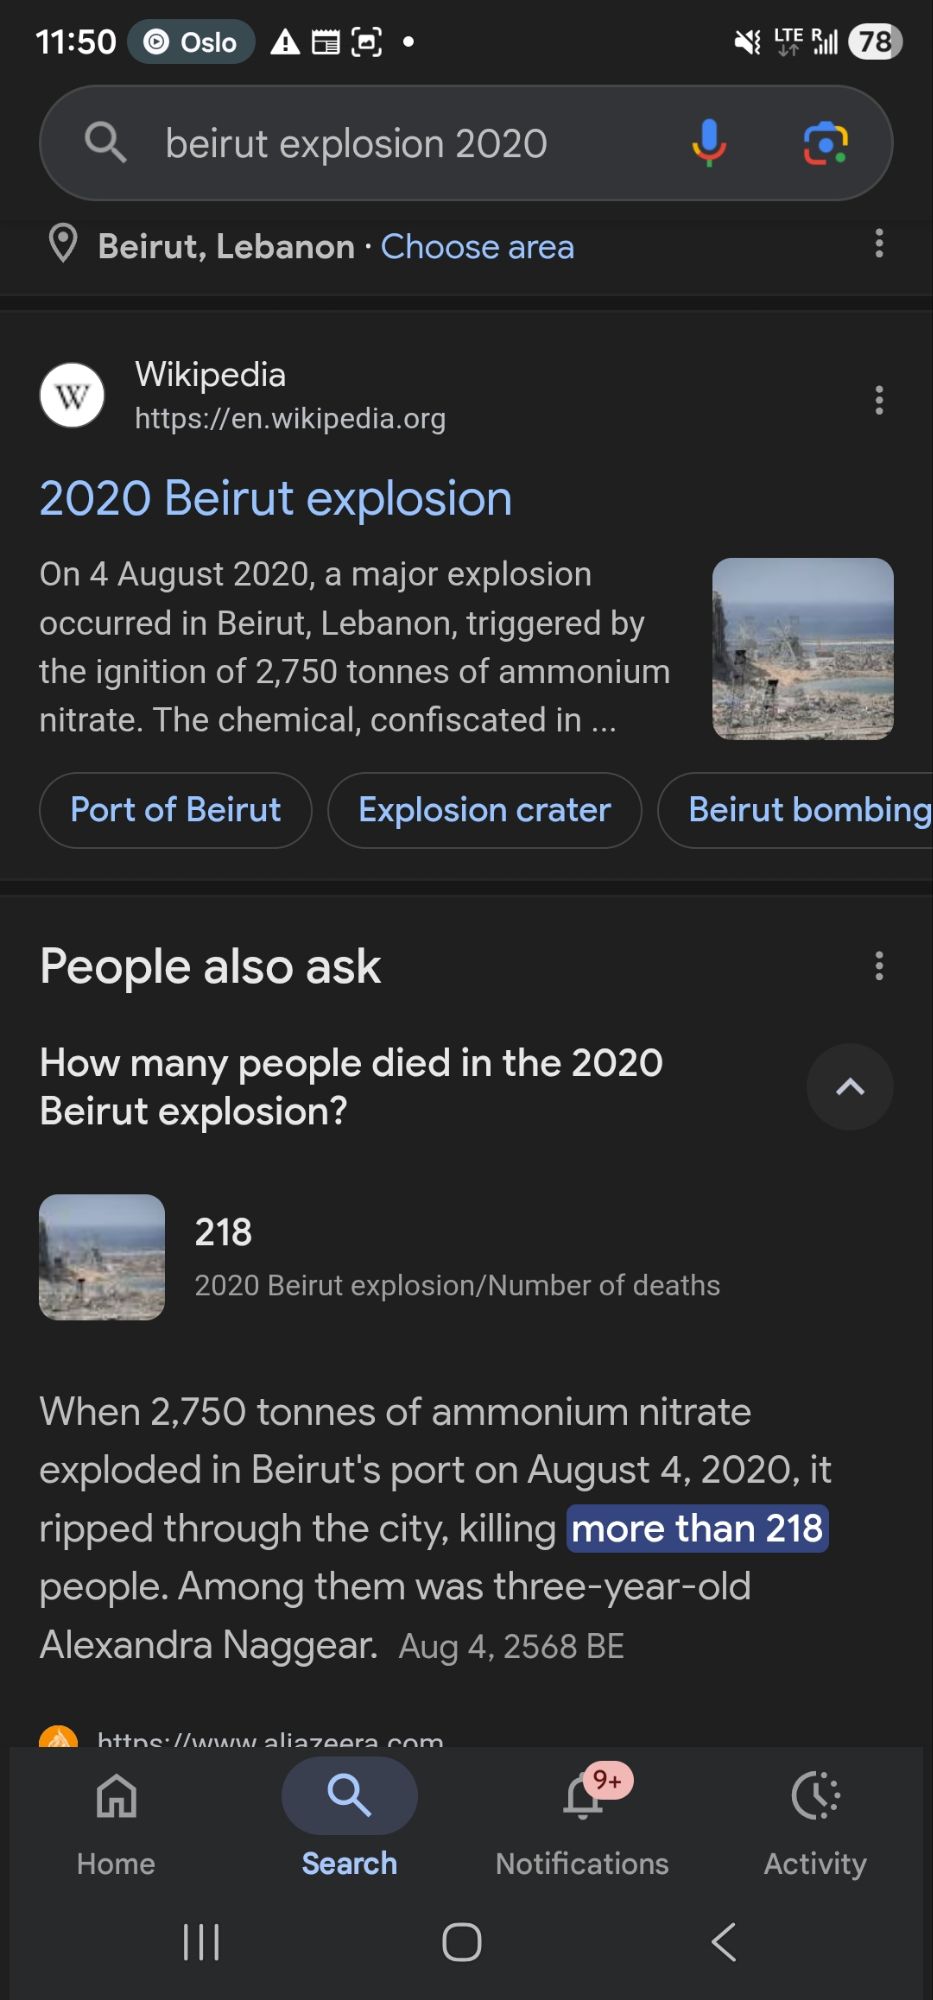This screenshot has width=933, height=2000.
Task: Open the Wikipedia result explosion thumbnail
Action: tap(802, 649)
